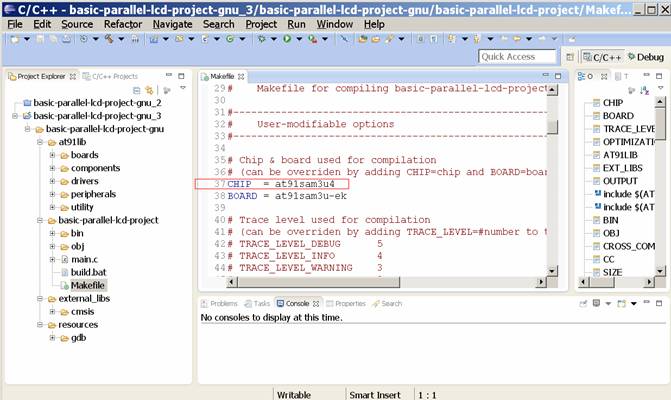The height and width of the screenshot is (400, 671).
Task: Collapse the at91lib folder
Action: [x=40, y=142]
